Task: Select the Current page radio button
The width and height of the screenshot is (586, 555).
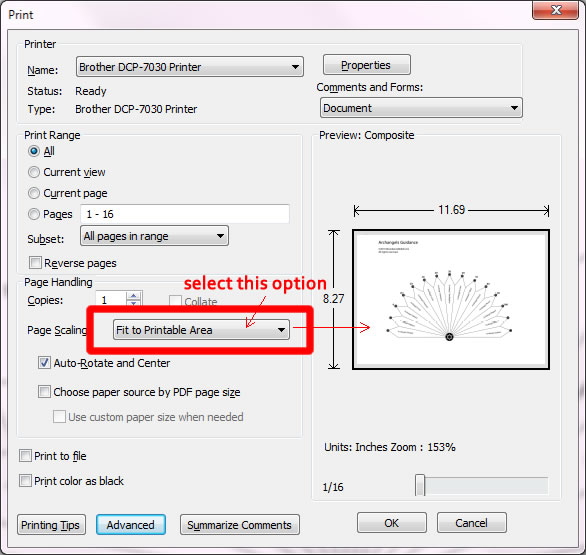Action: 34,193
